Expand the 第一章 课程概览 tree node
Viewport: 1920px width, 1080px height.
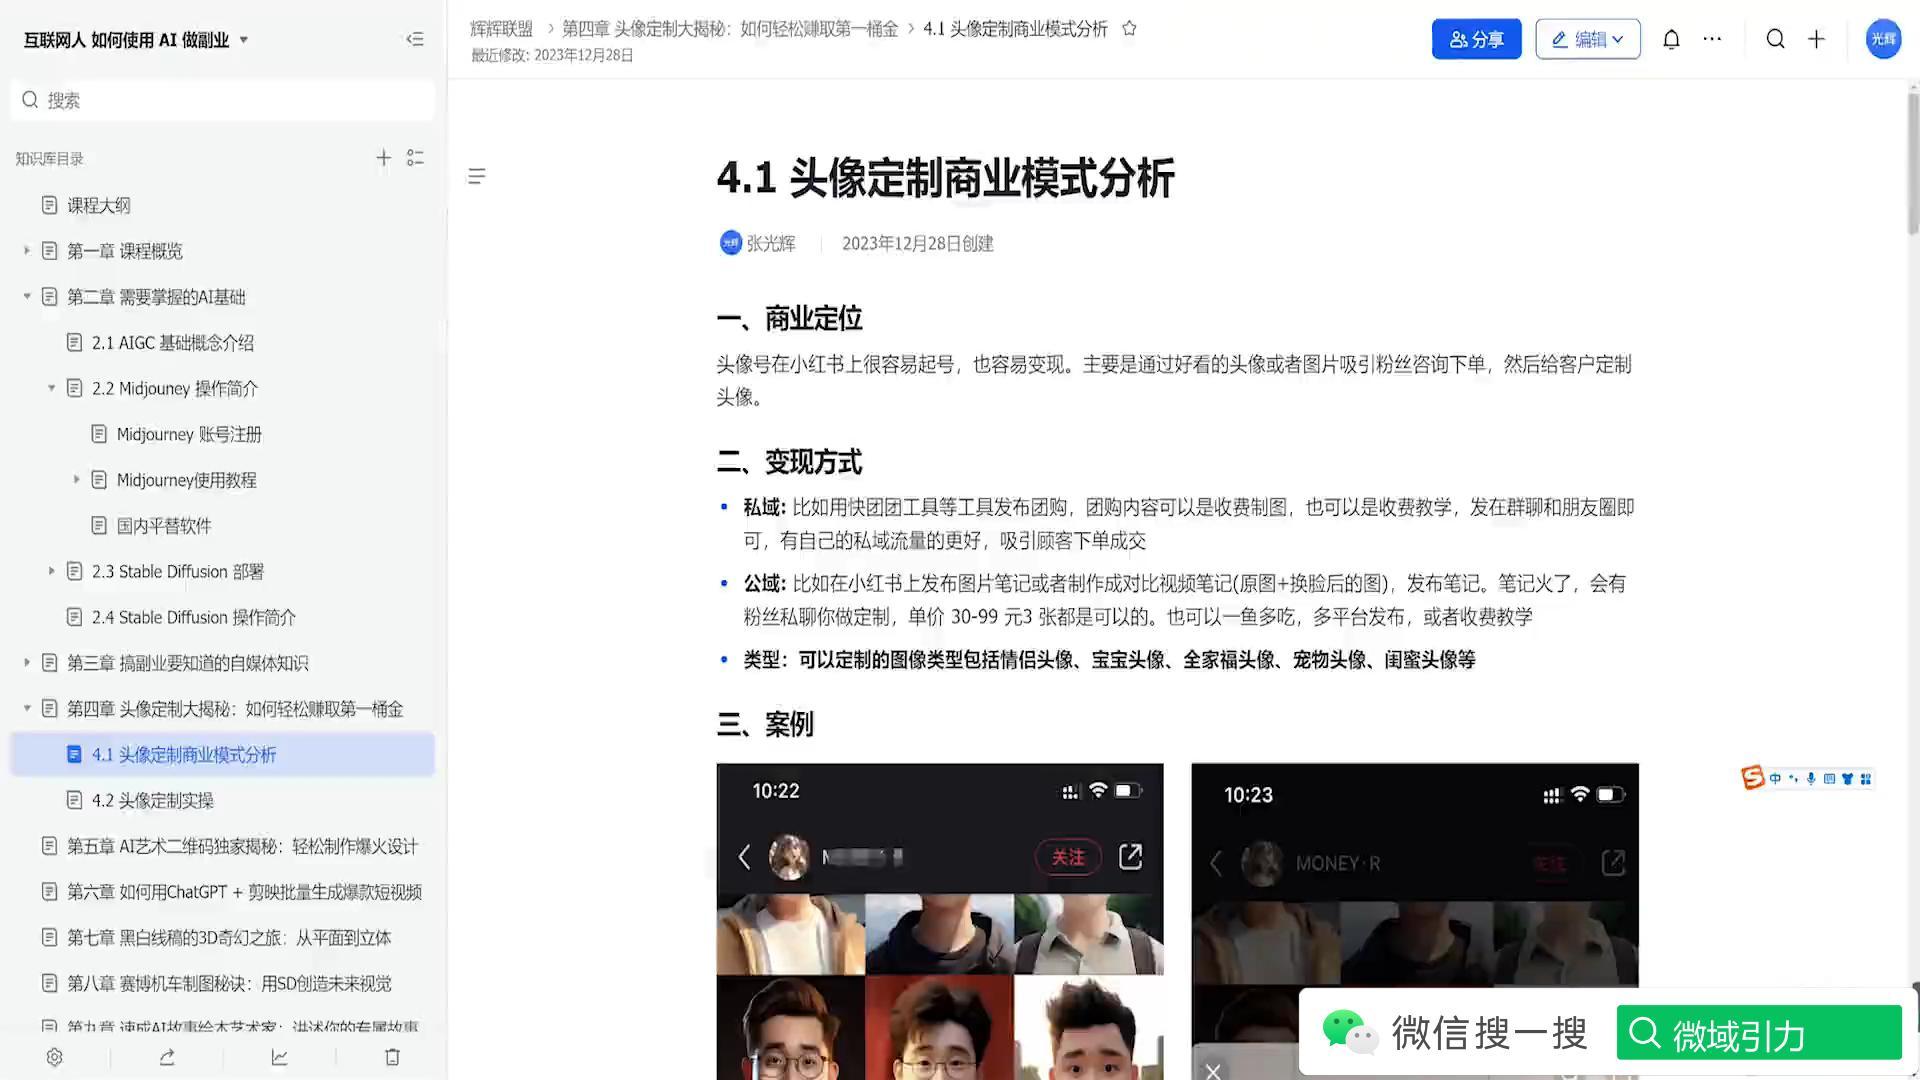pyautogui.click(x=27, y=251)
